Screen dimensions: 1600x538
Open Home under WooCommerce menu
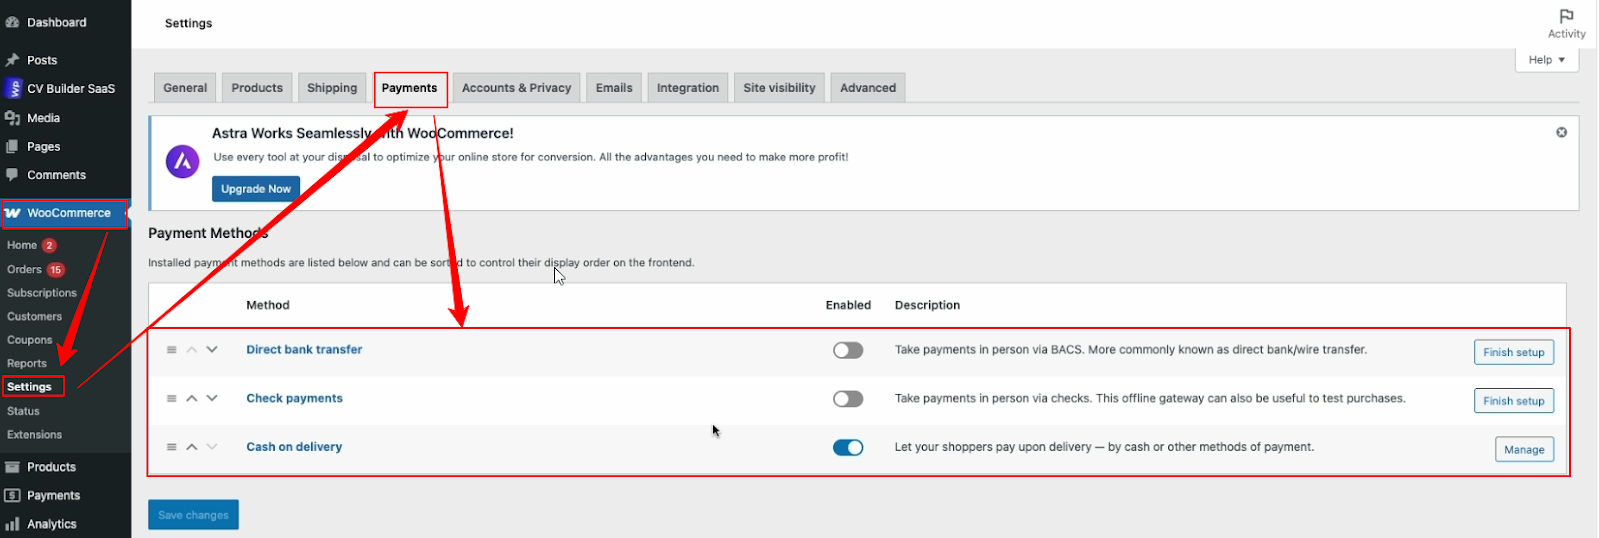point(22,245)
